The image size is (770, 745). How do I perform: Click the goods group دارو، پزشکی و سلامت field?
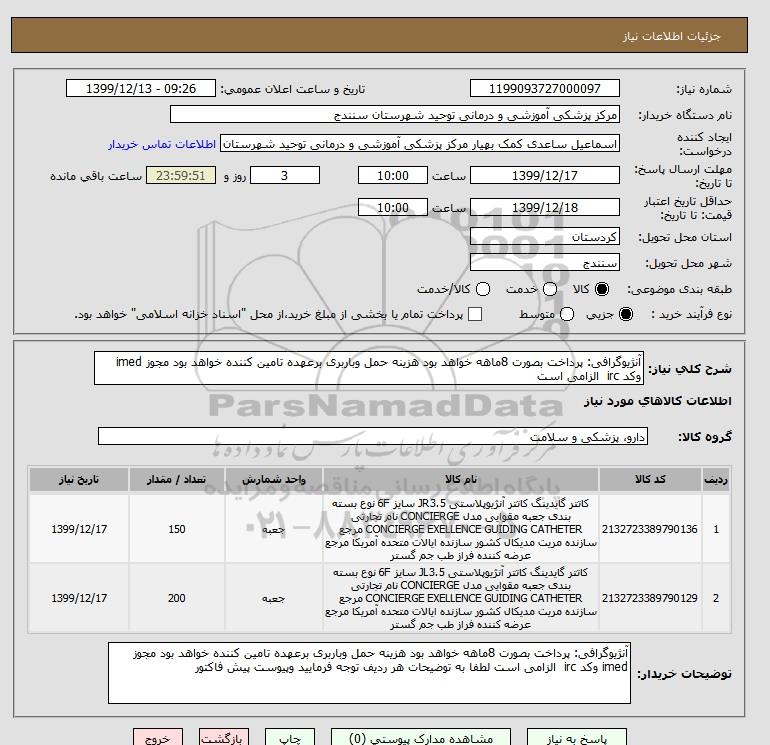[x=373, y=437]
